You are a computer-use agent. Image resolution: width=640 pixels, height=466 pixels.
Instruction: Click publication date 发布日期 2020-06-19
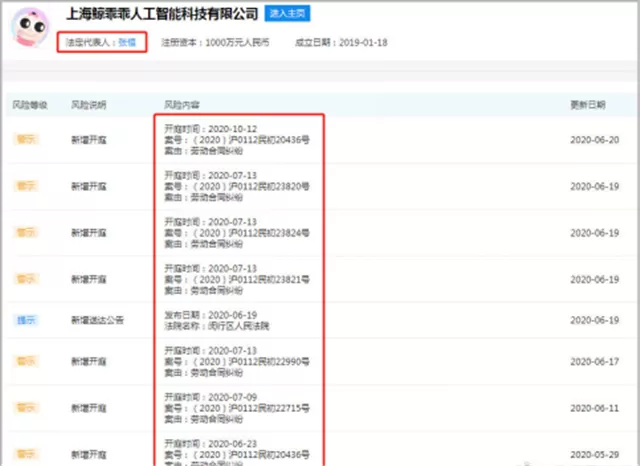211,315
